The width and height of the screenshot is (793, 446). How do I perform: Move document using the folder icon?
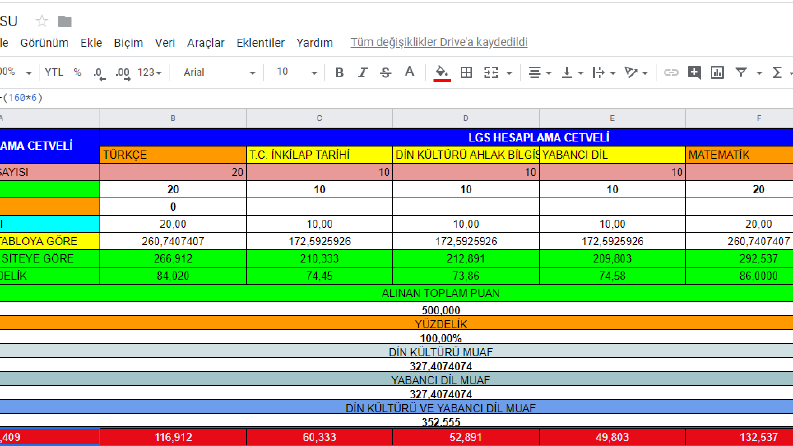65,21
